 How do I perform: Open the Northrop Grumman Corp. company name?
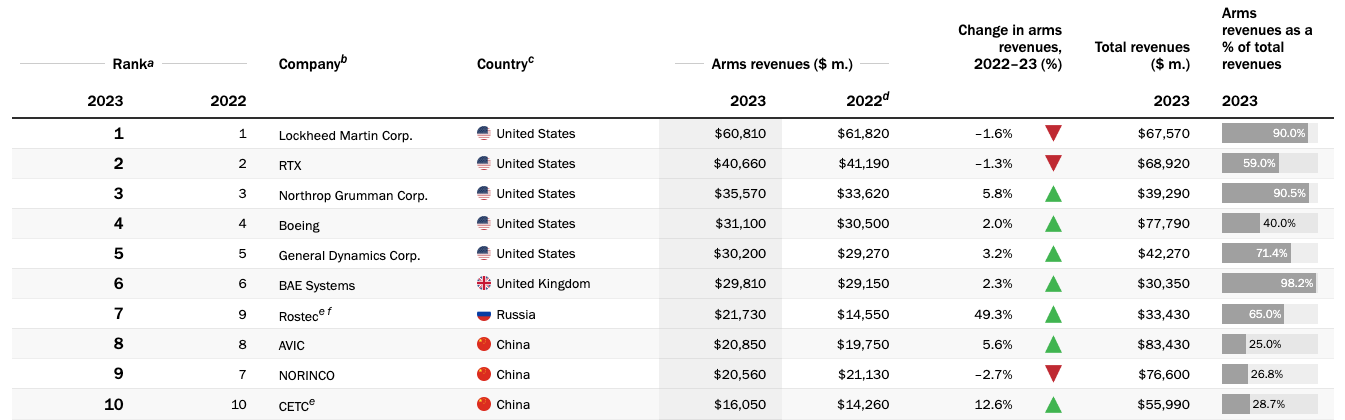pyautogui.click(x=353, y=195)
